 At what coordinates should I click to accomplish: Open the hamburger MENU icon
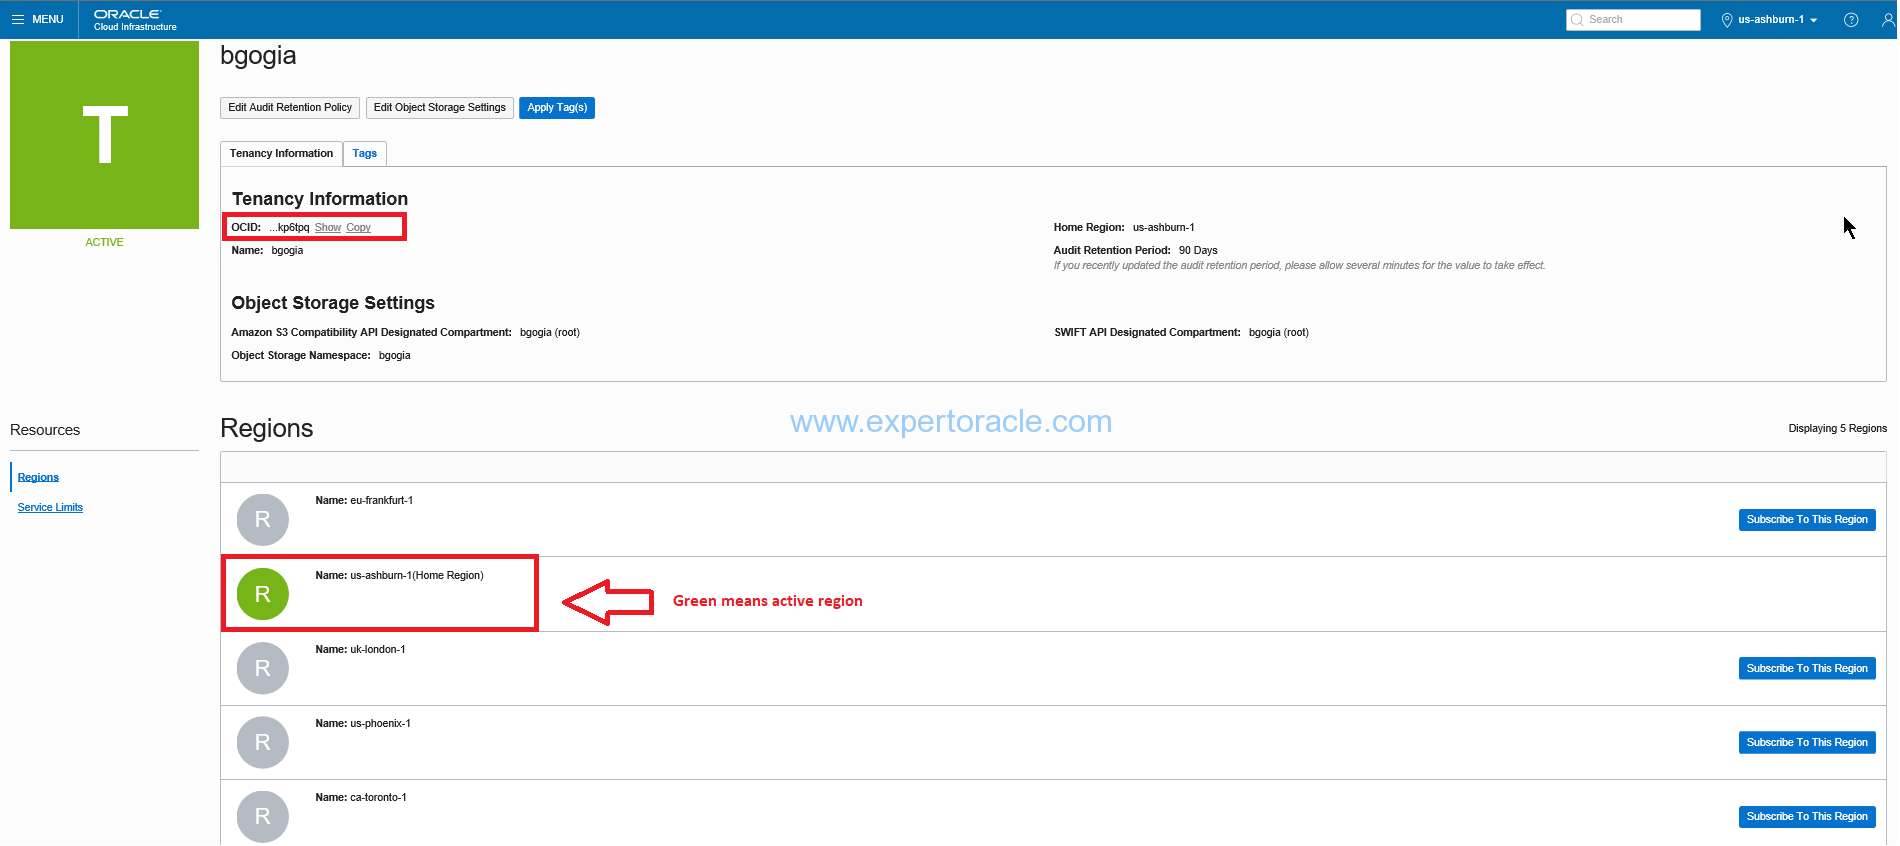[x=18, y=19]
